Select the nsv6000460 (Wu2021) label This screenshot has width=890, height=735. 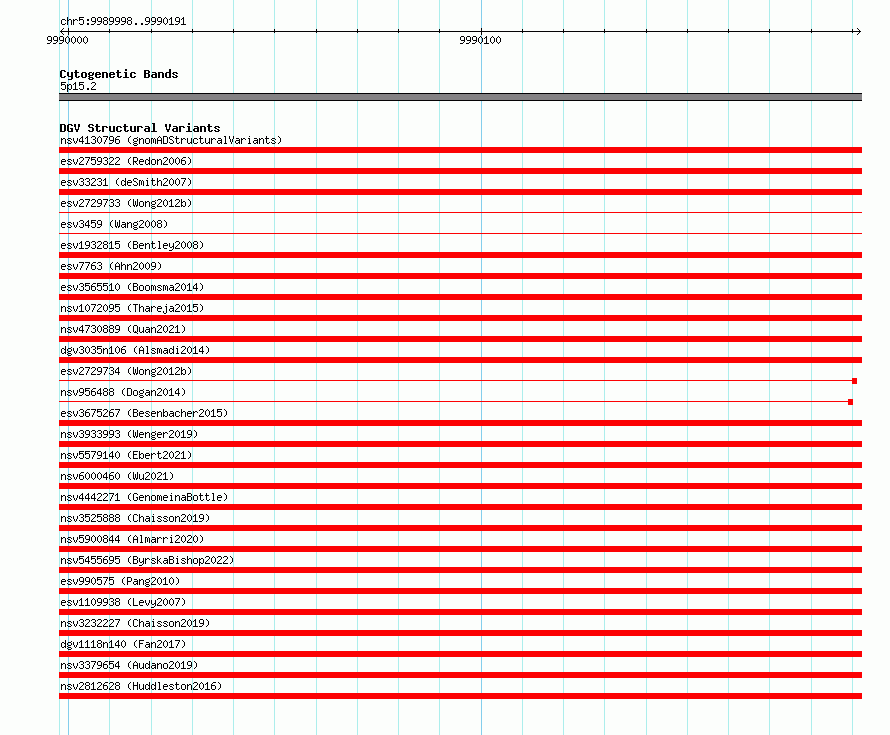click(117, 476)
